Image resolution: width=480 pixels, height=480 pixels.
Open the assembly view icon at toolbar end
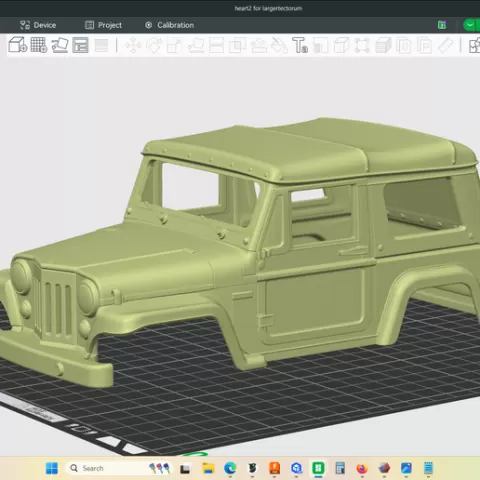tap(474, 45)
